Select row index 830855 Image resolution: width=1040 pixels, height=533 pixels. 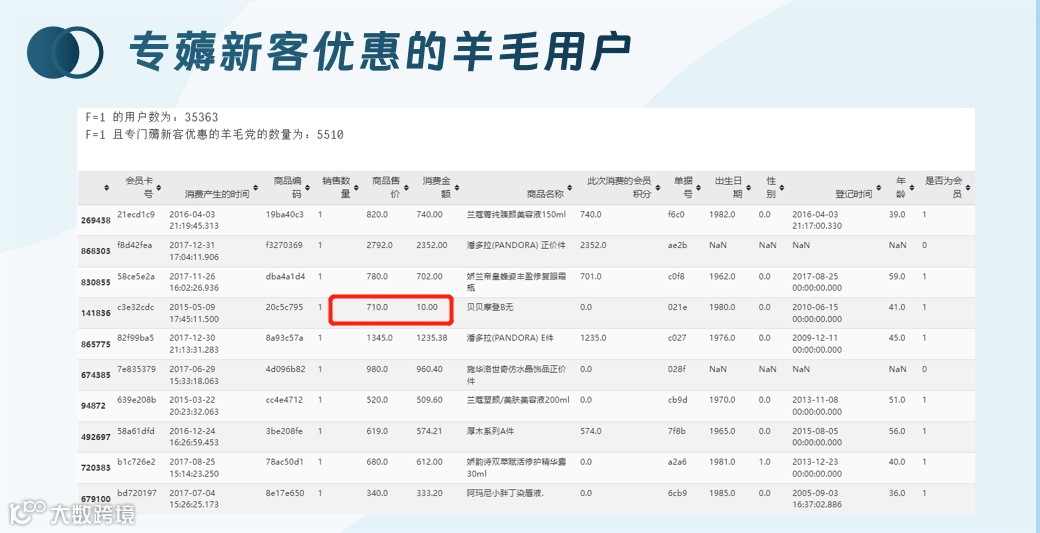click(96, 282)
